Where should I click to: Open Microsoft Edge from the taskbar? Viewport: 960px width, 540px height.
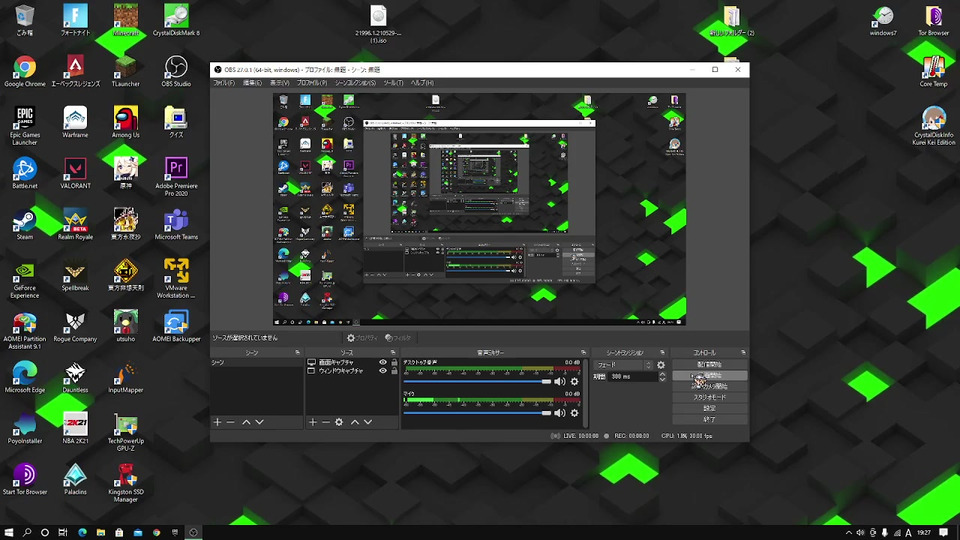(x=82, y=532)
